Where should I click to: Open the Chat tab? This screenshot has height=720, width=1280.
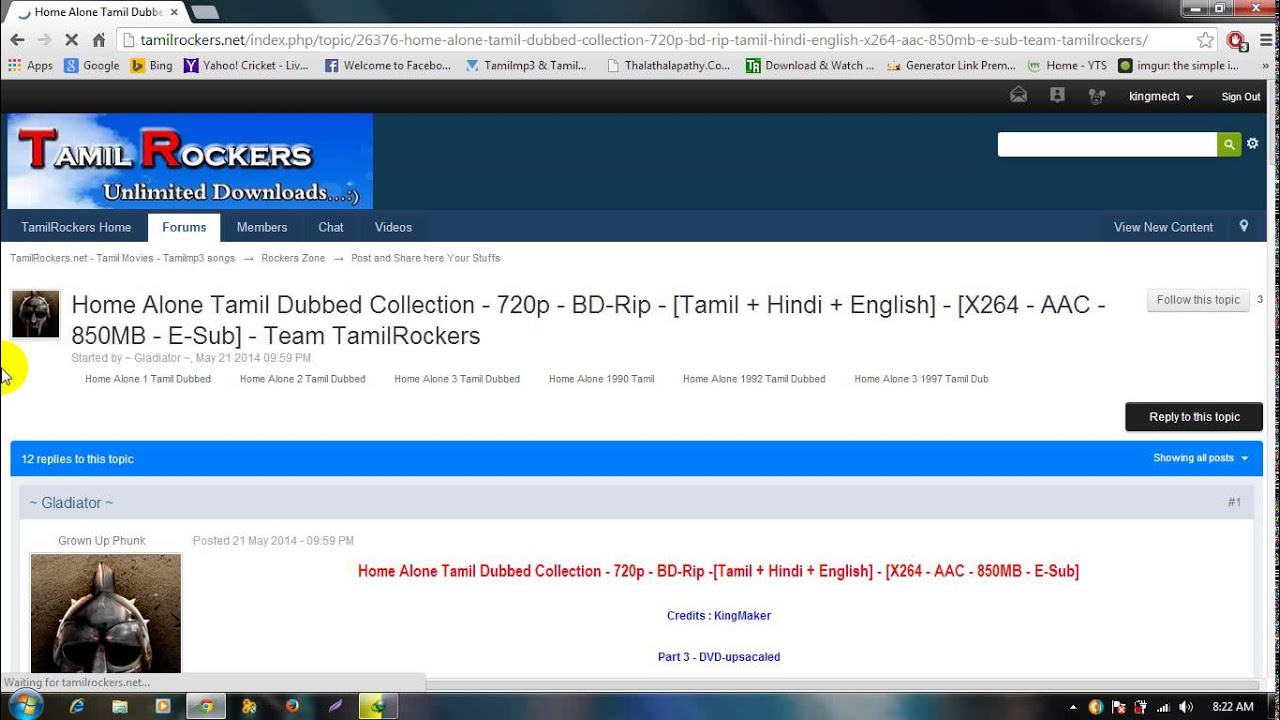coord(331,227)
